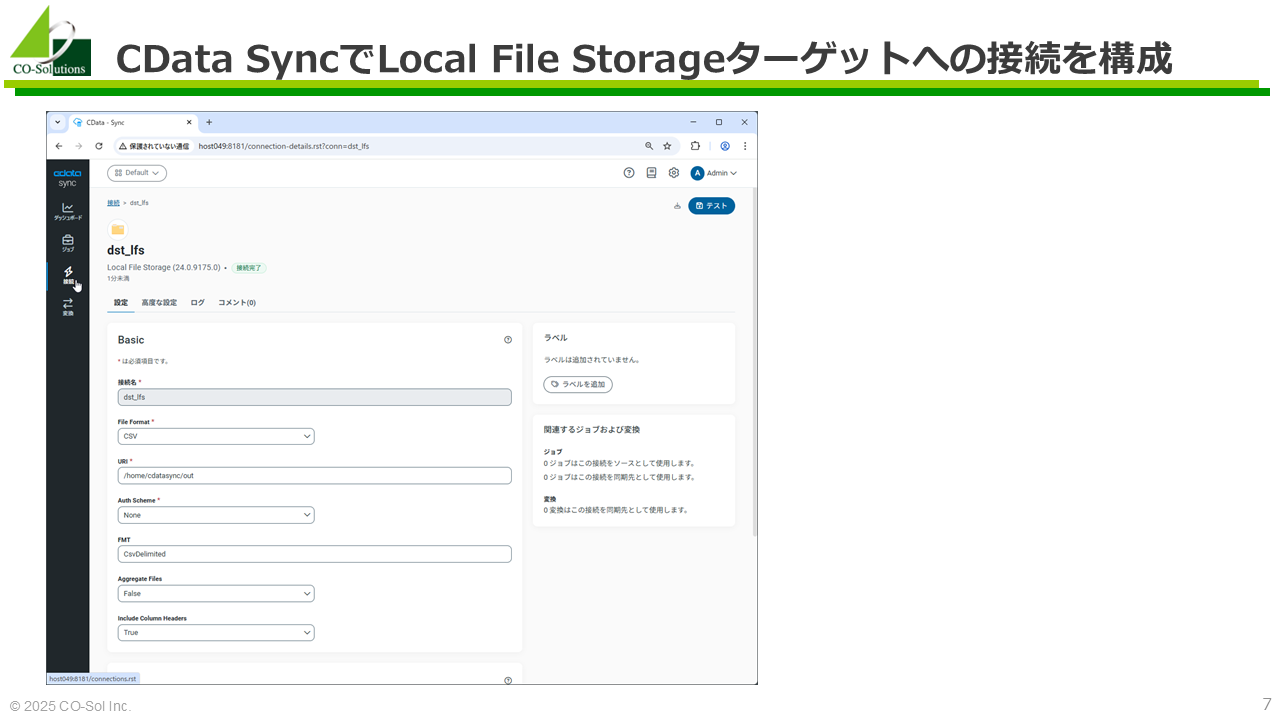Click the page vertical scrollbar
1280x720 pixels.
point(754,360)
